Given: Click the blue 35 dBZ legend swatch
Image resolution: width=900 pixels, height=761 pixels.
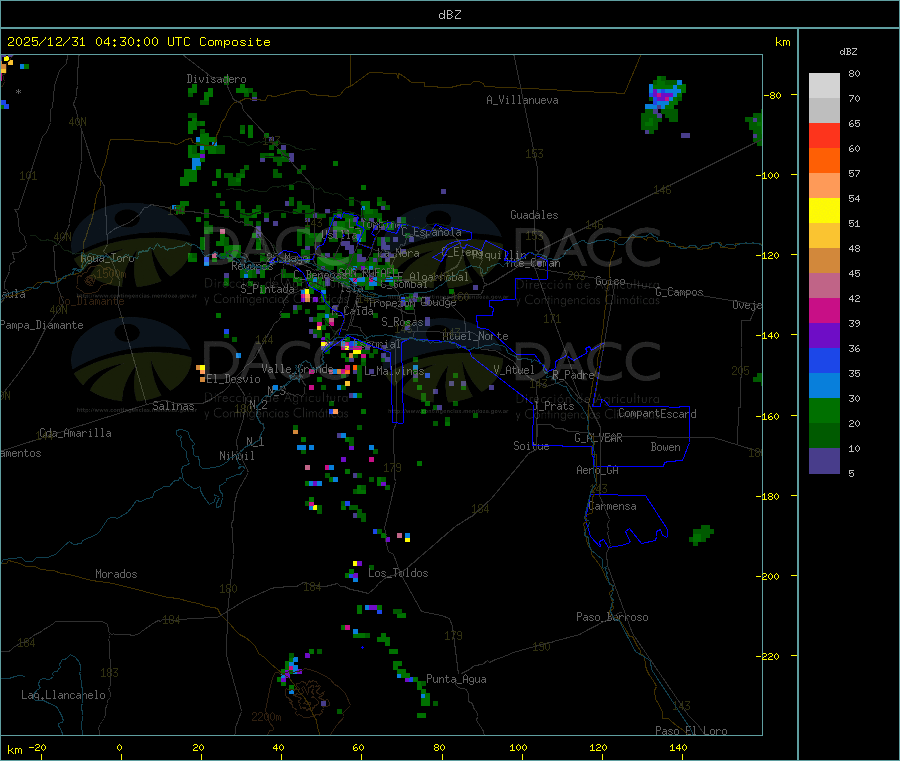Looking at the screenshot, I should pyautogui.click(x=824, y=360).
